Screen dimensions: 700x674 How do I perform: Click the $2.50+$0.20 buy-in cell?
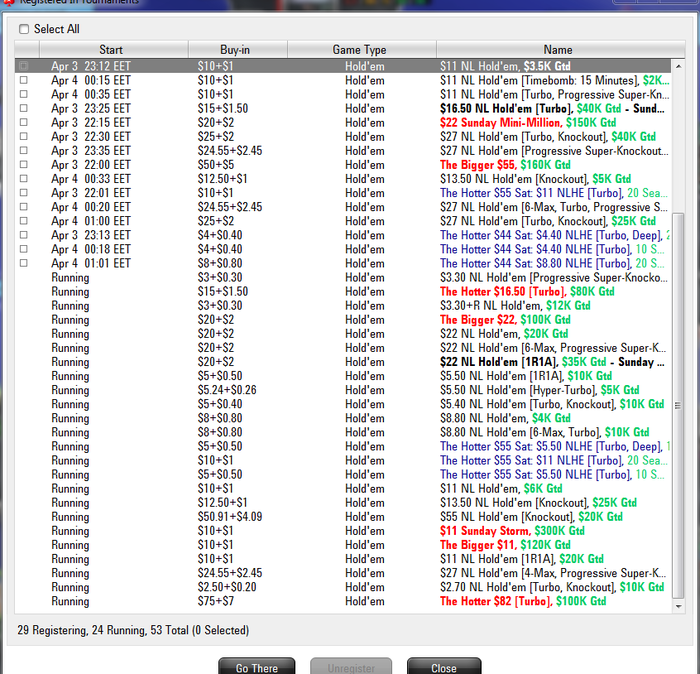[x=227, y=587]
